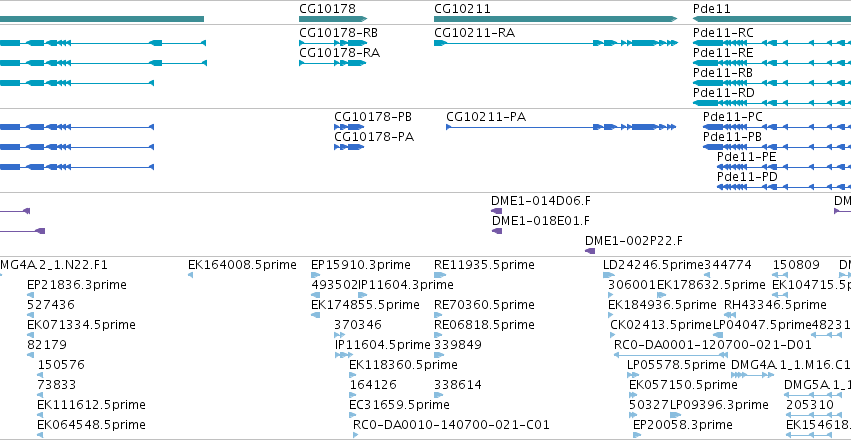Click the EK057150.5prime EST label
The width and height of the screenshot is (851, 440).
coord(683,385)
